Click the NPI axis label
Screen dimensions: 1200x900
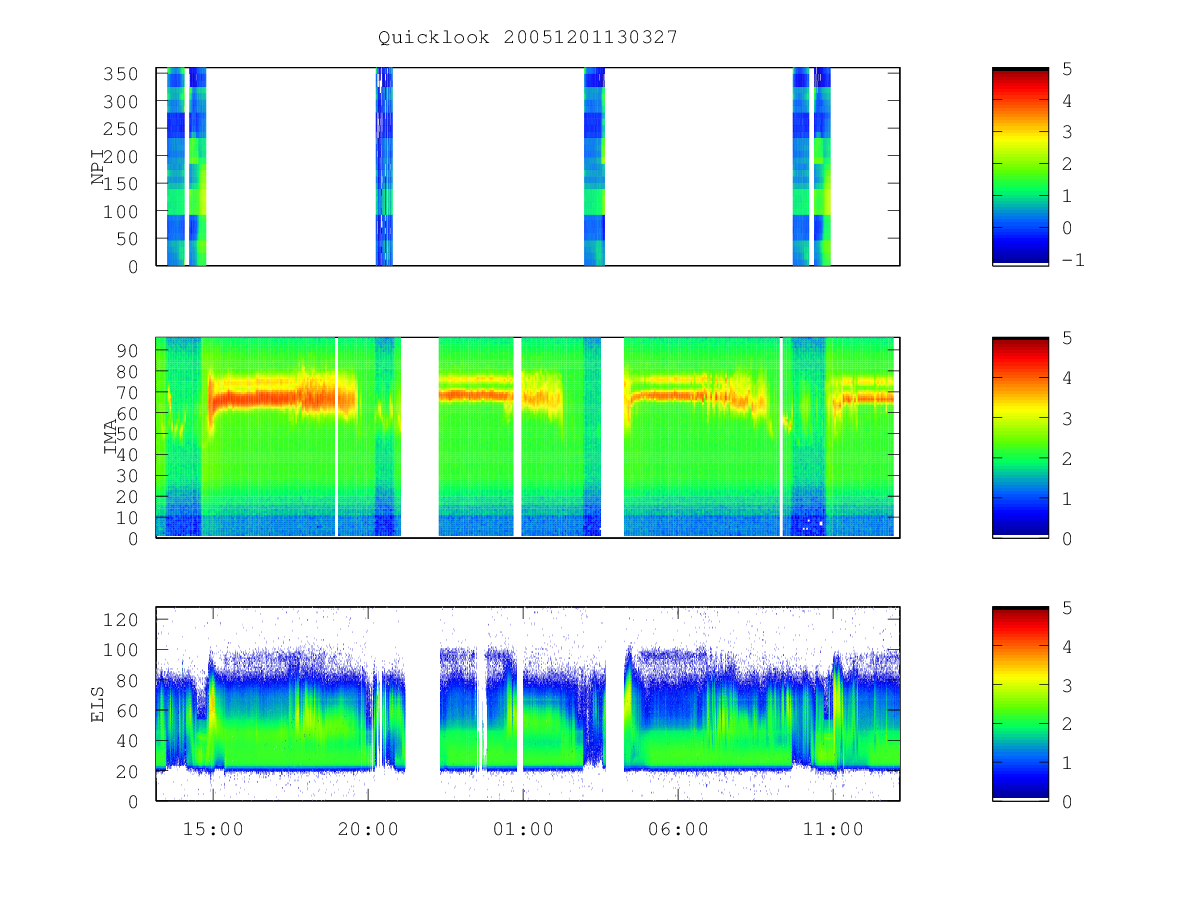pyautogui.click(x=98, y=167)
